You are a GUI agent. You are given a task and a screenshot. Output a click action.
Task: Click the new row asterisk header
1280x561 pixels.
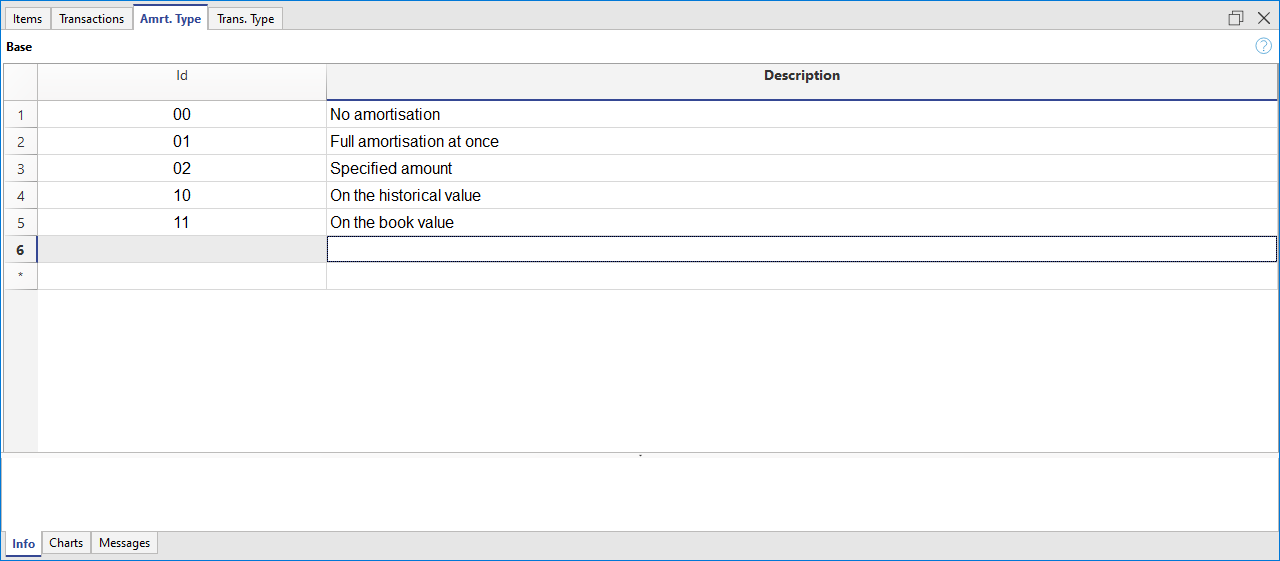20,277
